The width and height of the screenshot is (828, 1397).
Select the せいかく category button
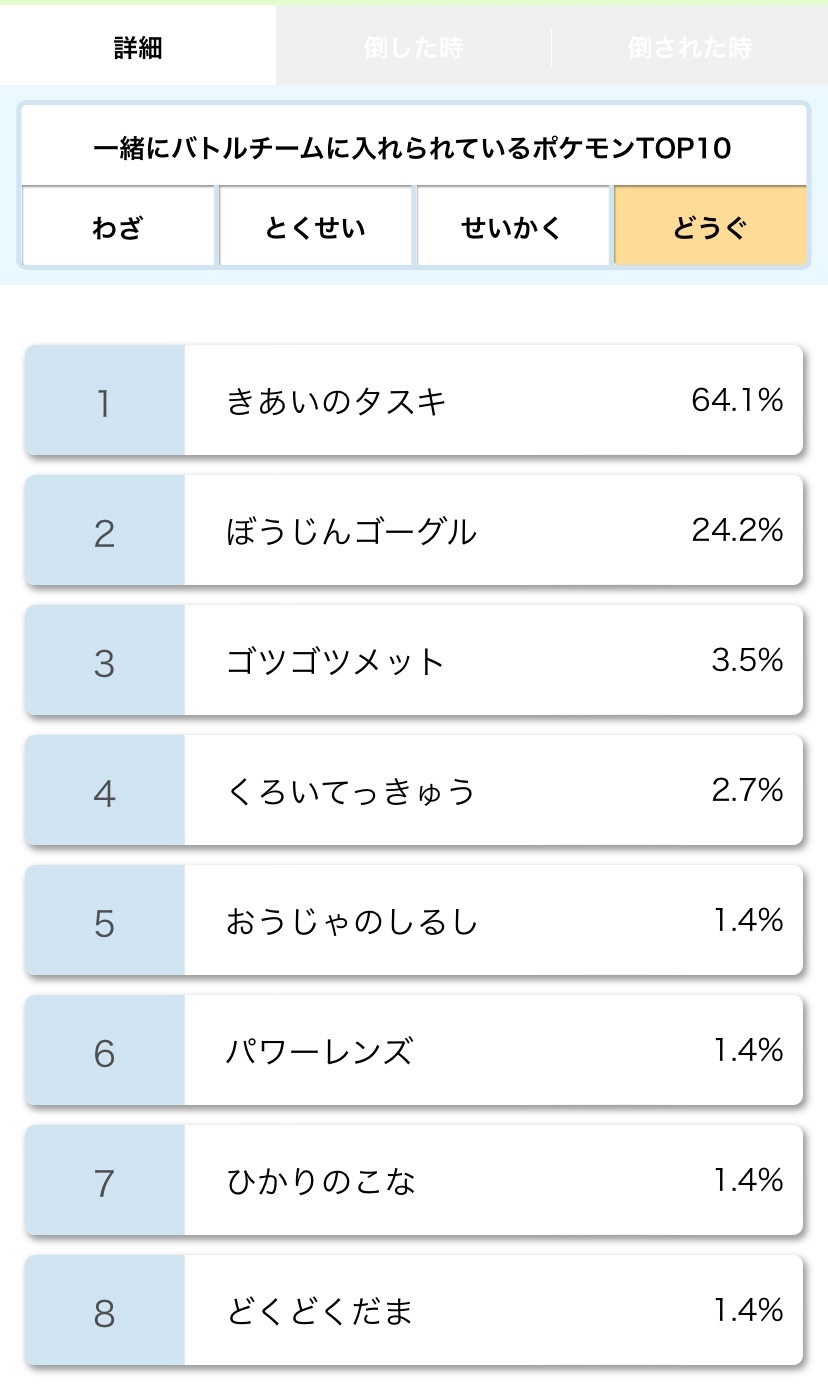tap(512, 227)
